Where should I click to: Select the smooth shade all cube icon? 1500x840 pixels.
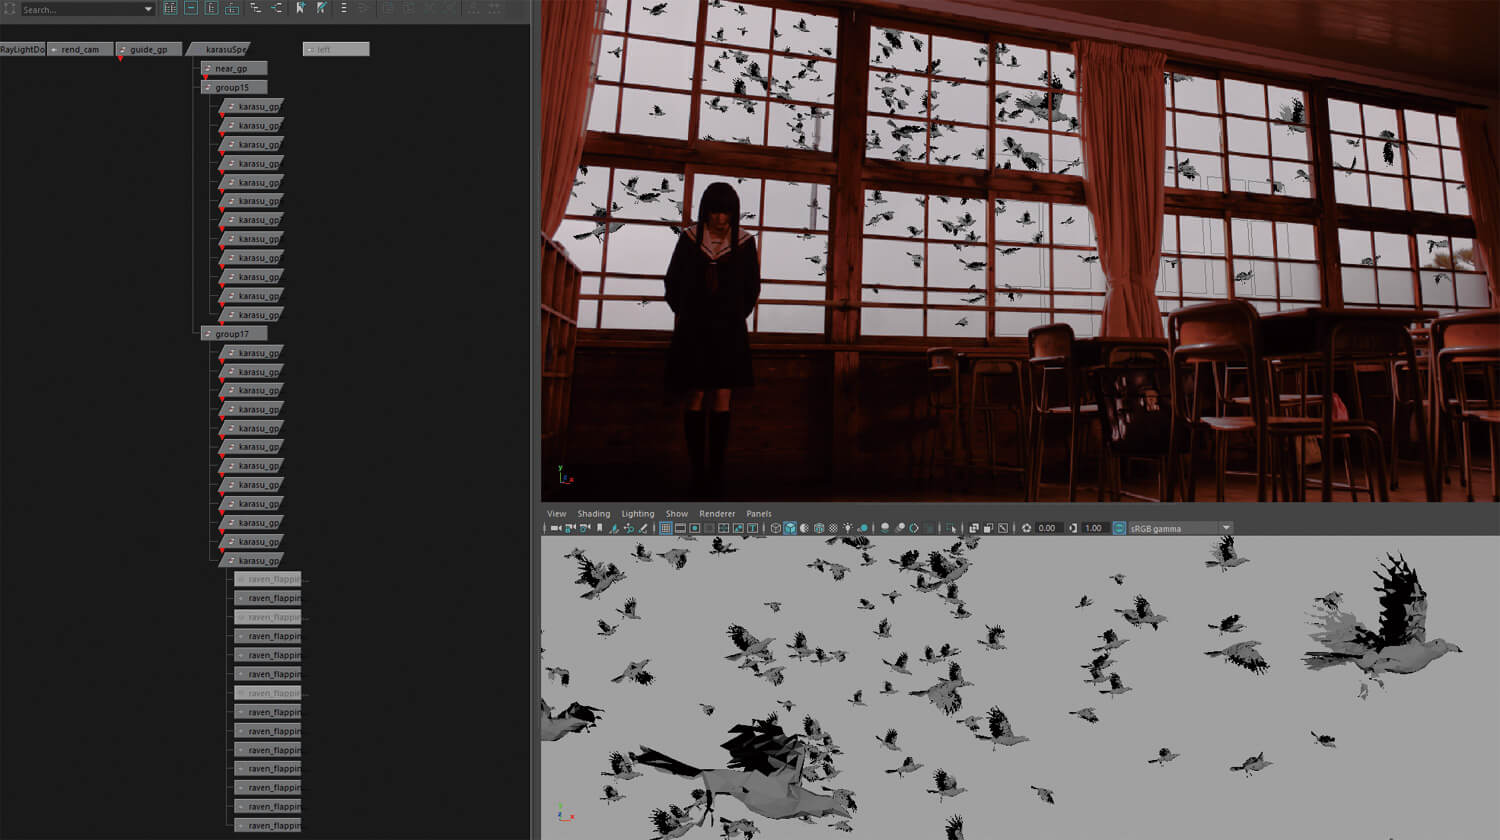tap(790, 528)
